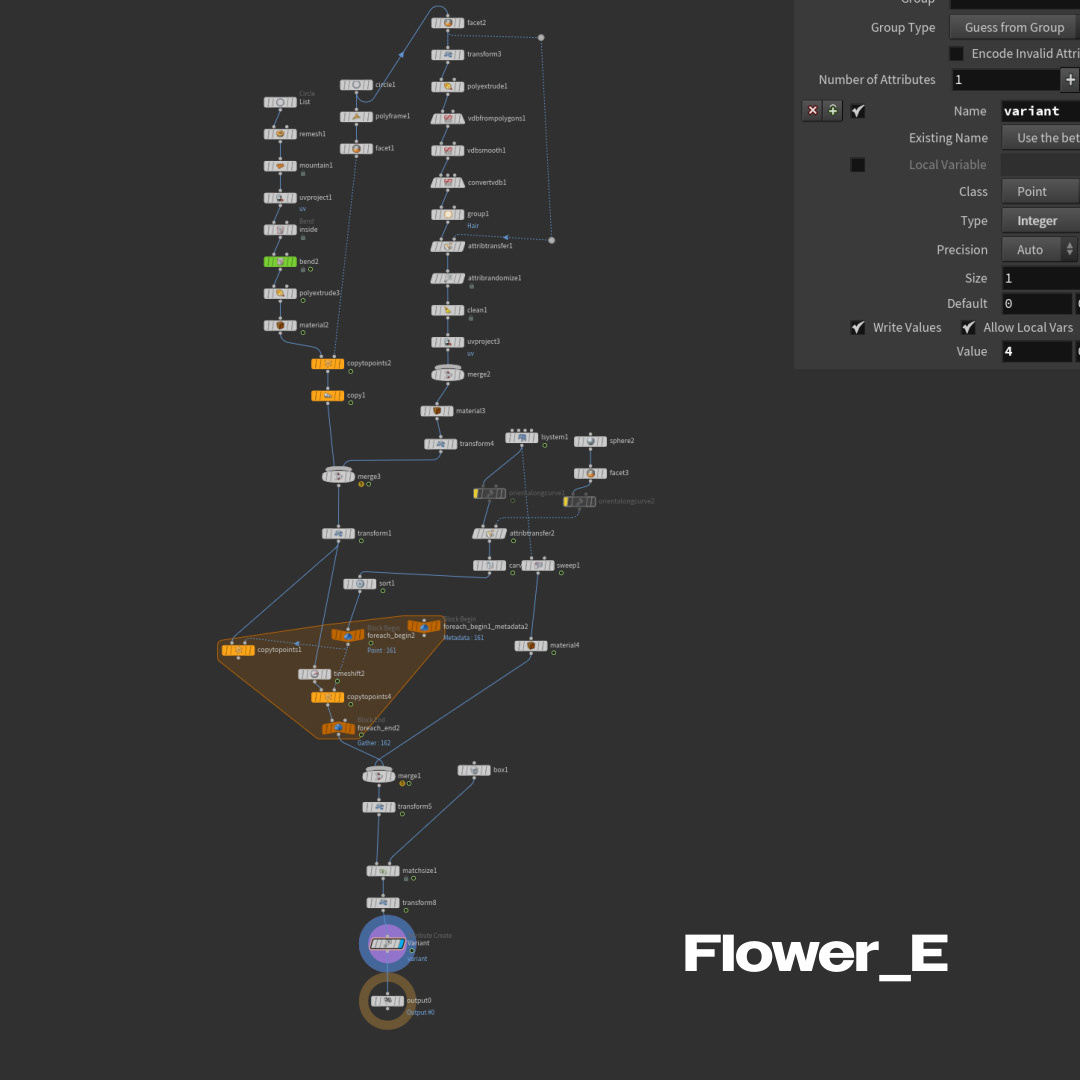Select the merge2 node
Viewport: 1080px width, 1080px height.
pyautogui.click(x=448, y=374)
